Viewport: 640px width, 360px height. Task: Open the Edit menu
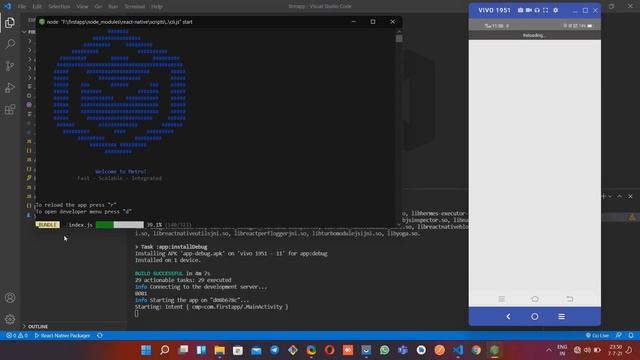click(37, 7)
